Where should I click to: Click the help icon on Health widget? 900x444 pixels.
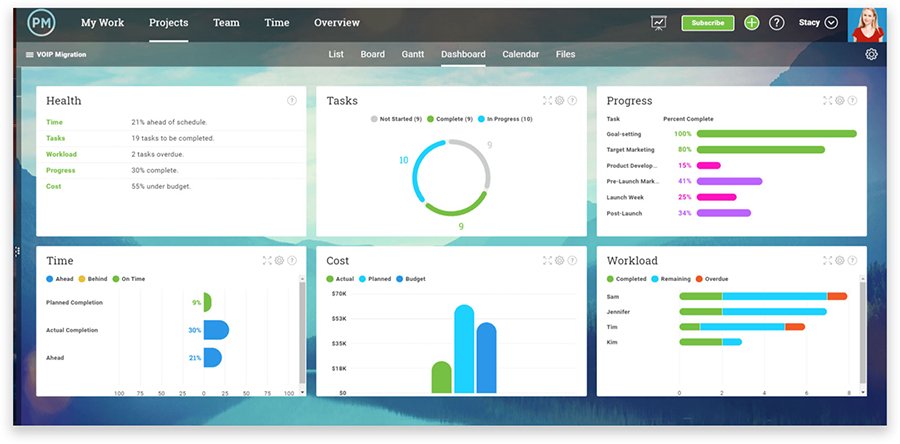292,100
